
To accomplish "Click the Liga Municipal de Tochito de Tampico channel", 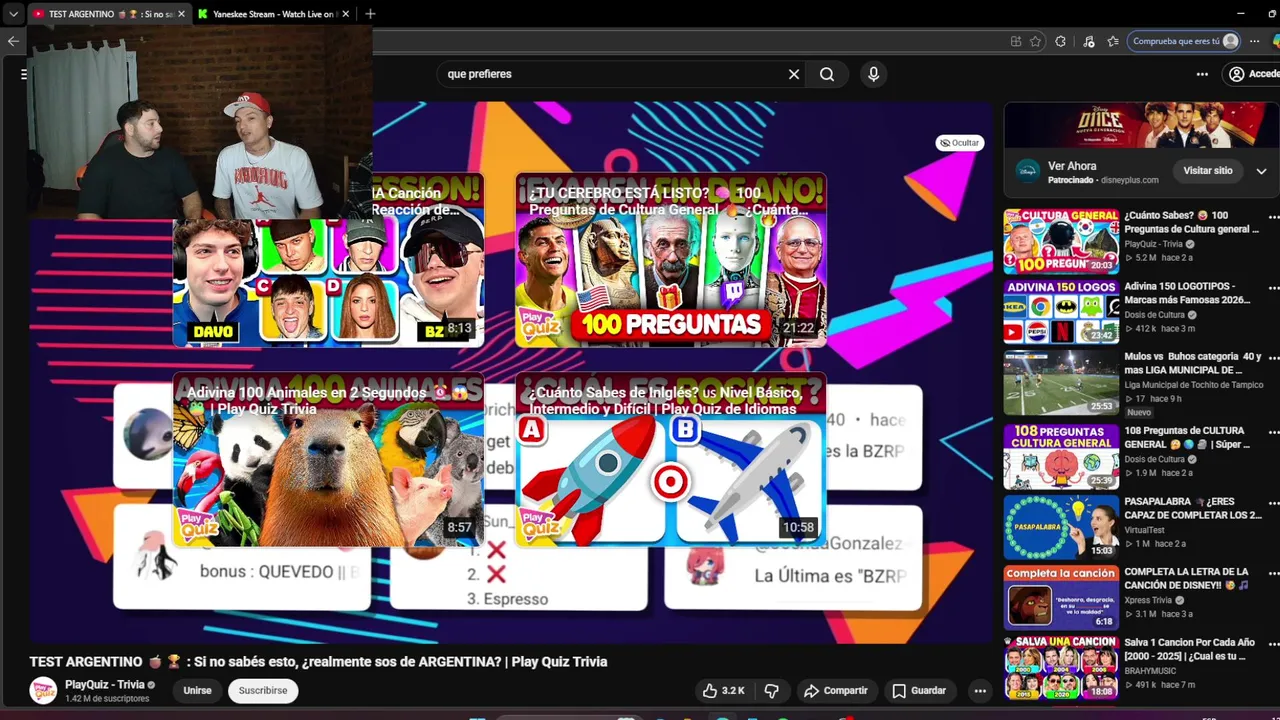I will (1194, 385).
